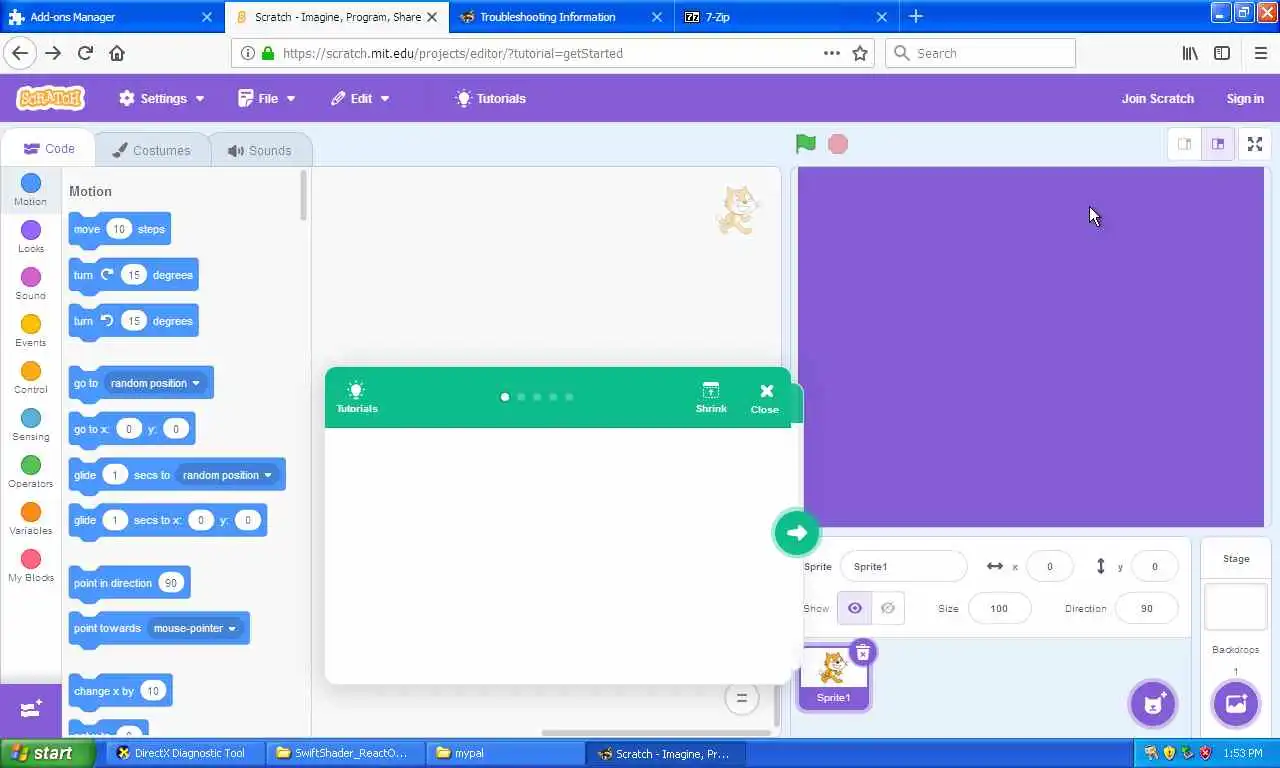Click the red stop sign button
The image size is (1280, 768).
(838, 144)
